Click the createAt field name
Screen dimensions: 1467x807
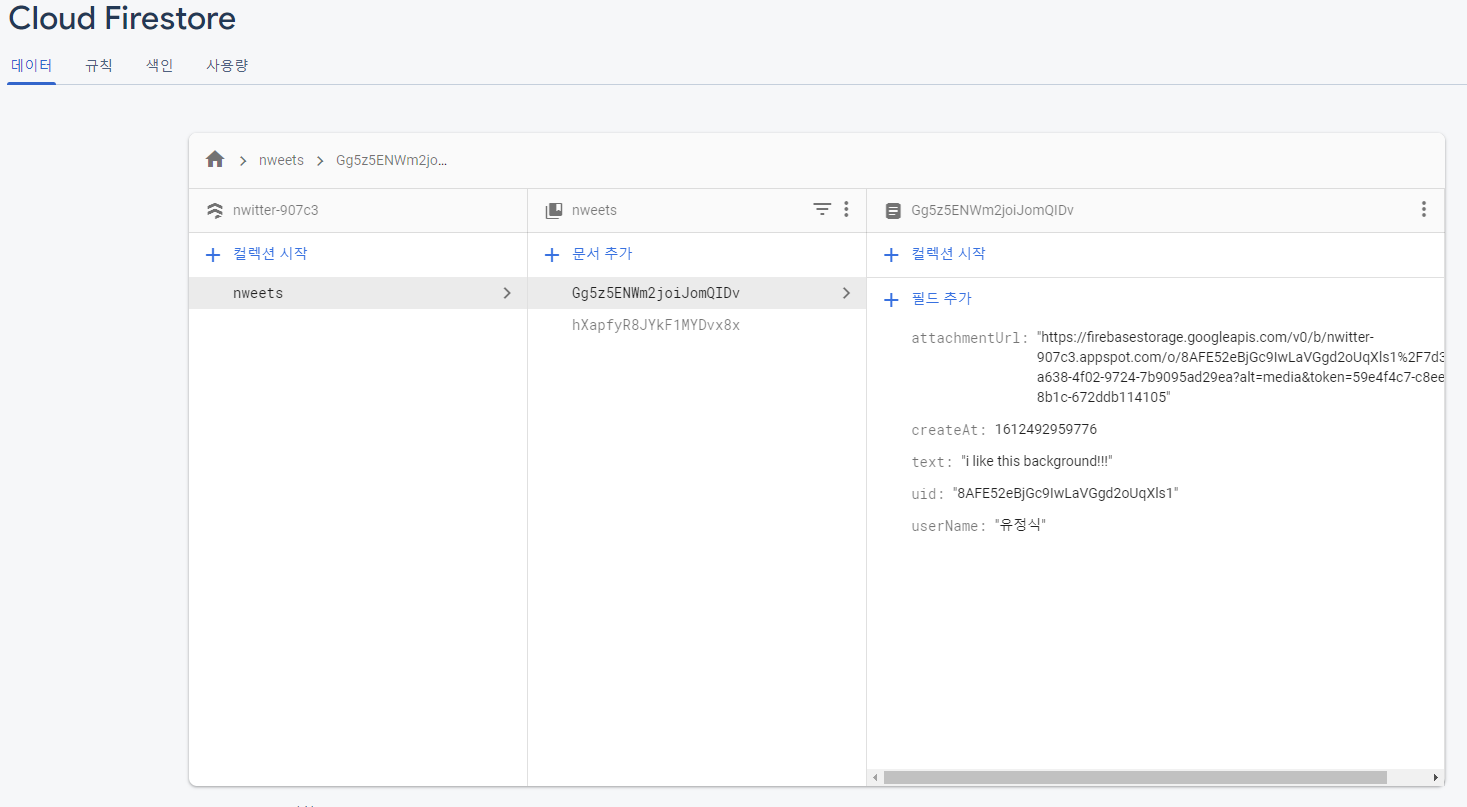[x=948, y=430]
